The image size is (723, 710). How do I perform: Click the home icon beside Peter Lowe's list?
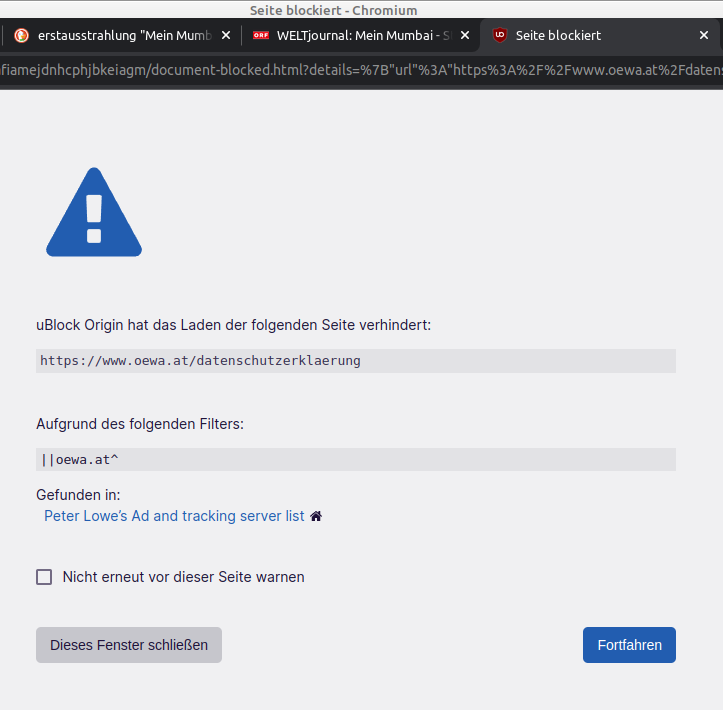[x=316, y=516]
